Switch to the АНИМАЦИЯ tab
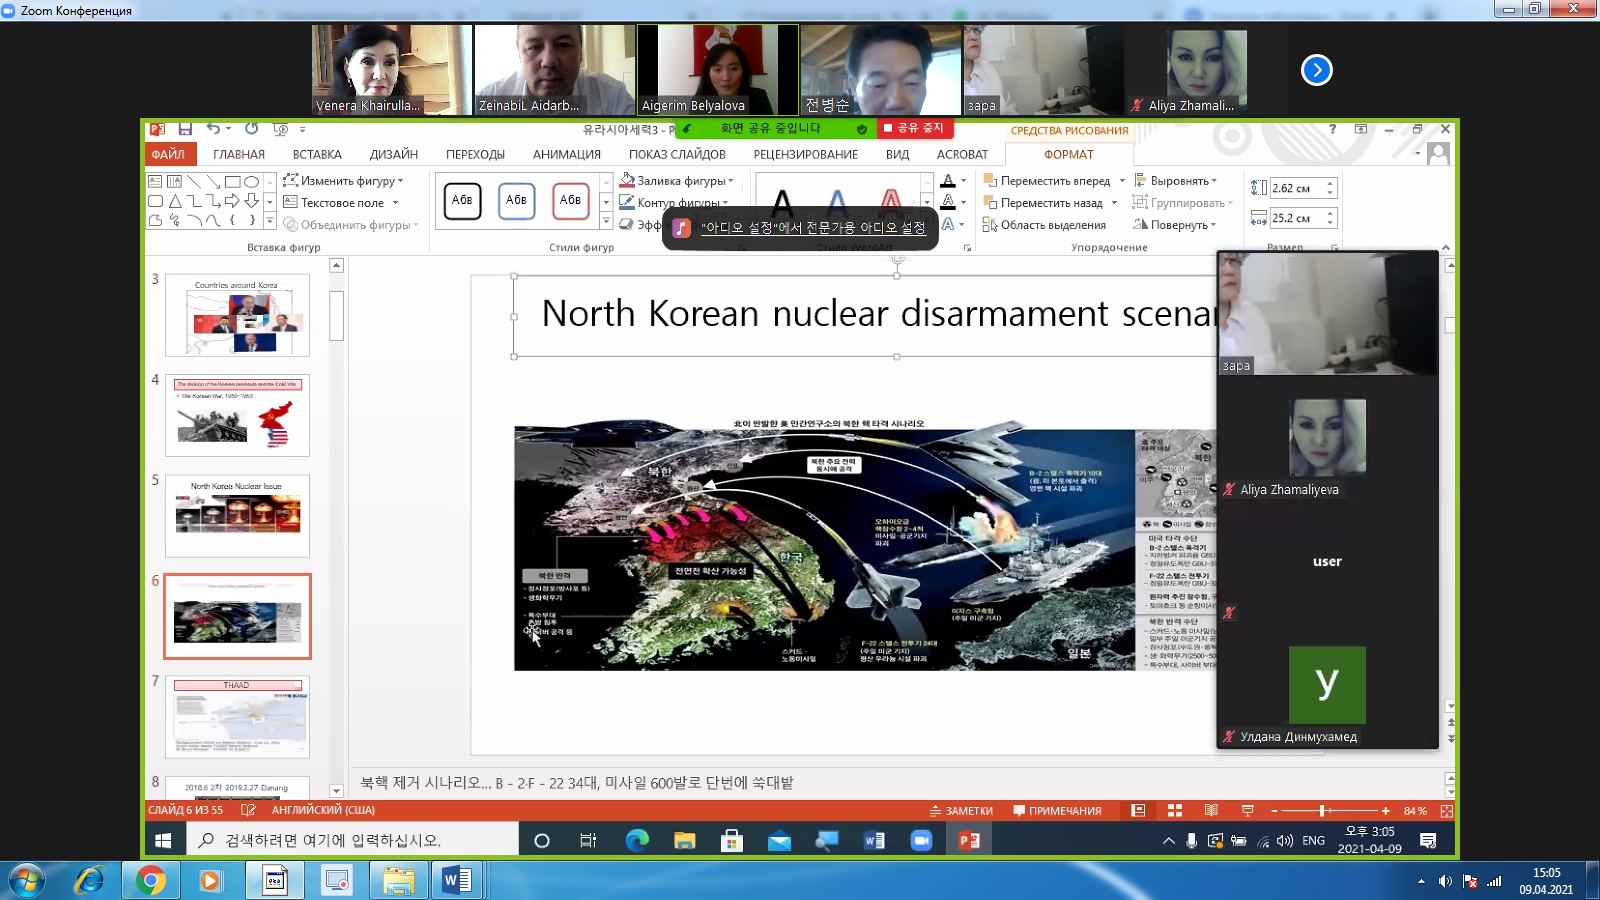The image size is (1600, 900). (x=566, y=155)
